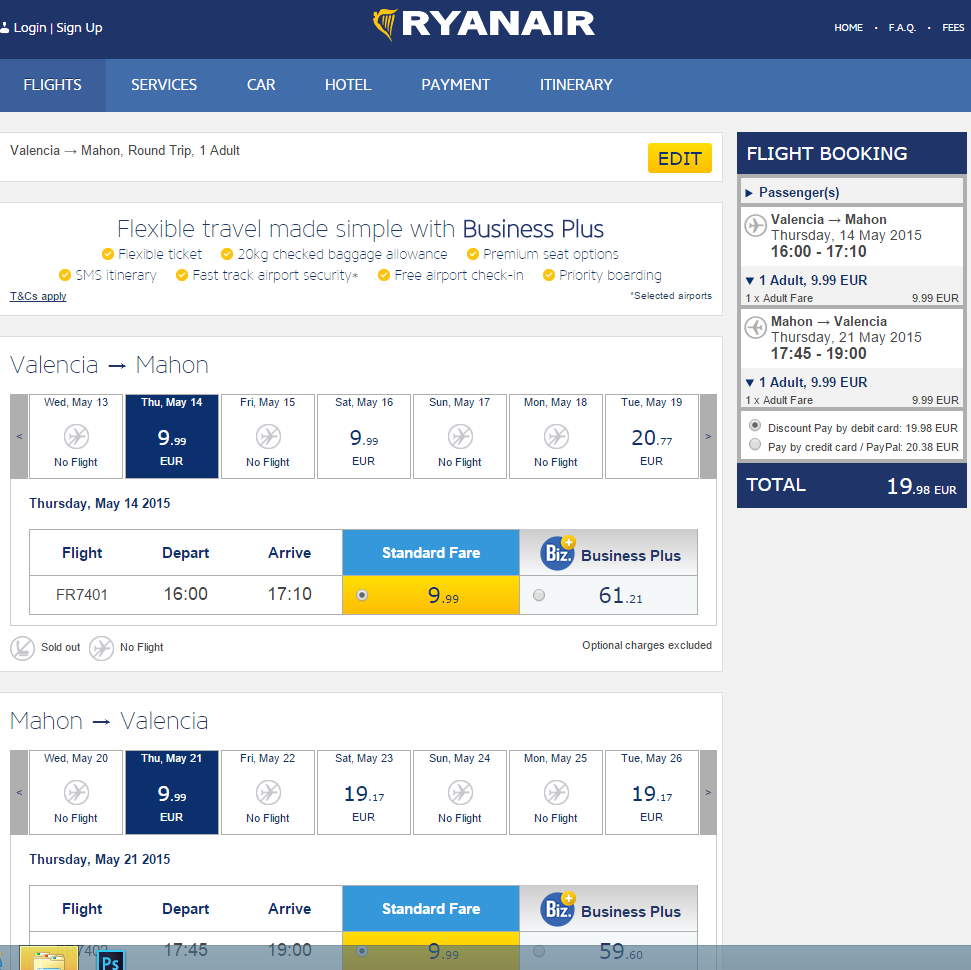Select return date Sat, May 23
This screenshot has height=970, width=971.
(364, 792)
